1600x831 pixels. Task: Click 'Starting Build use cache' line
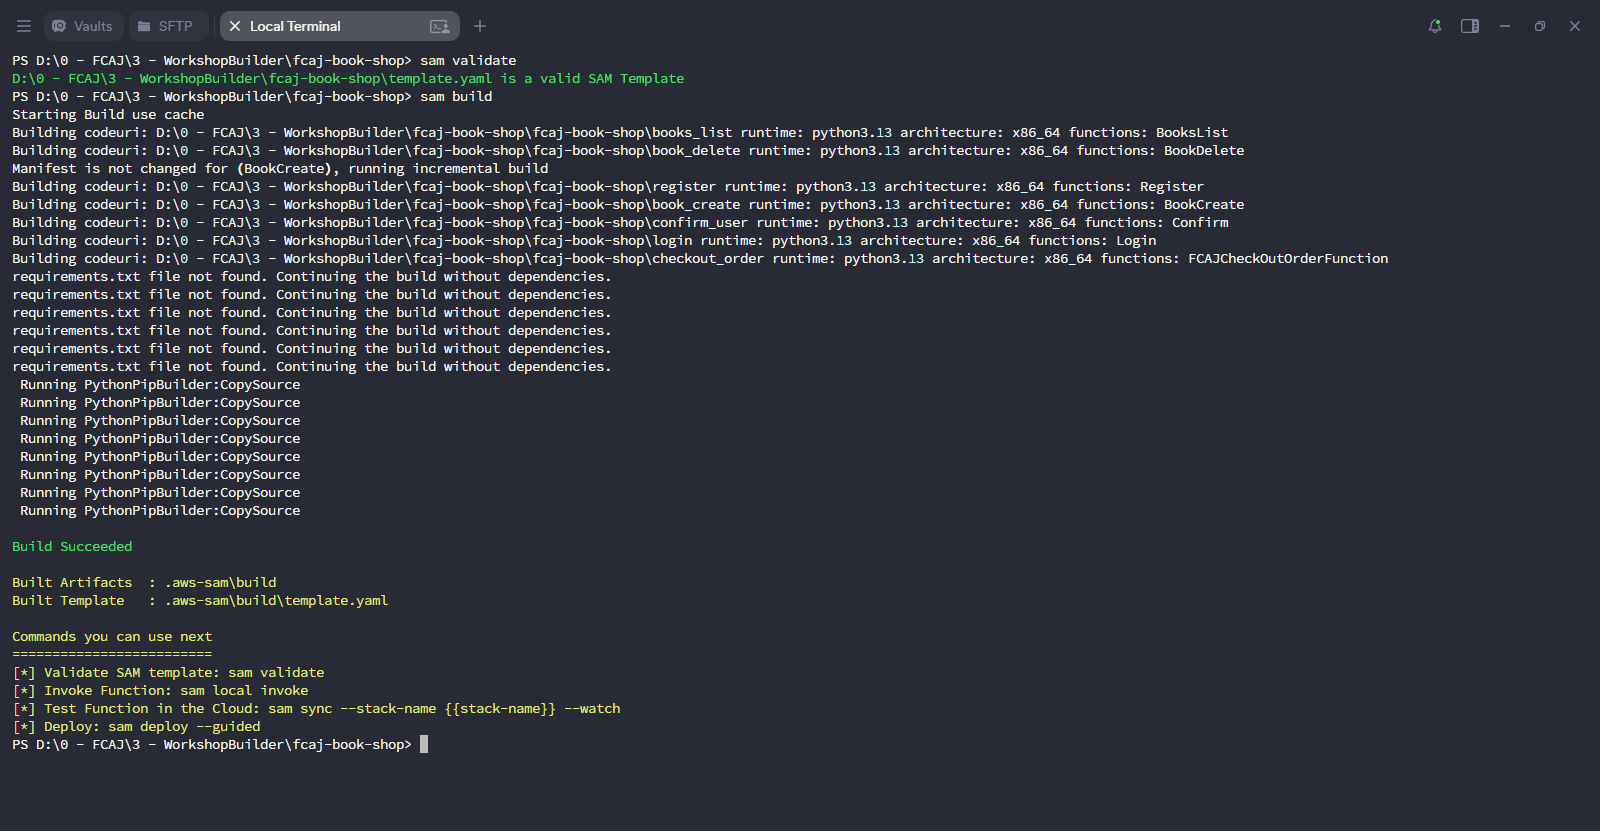point(108,114)
